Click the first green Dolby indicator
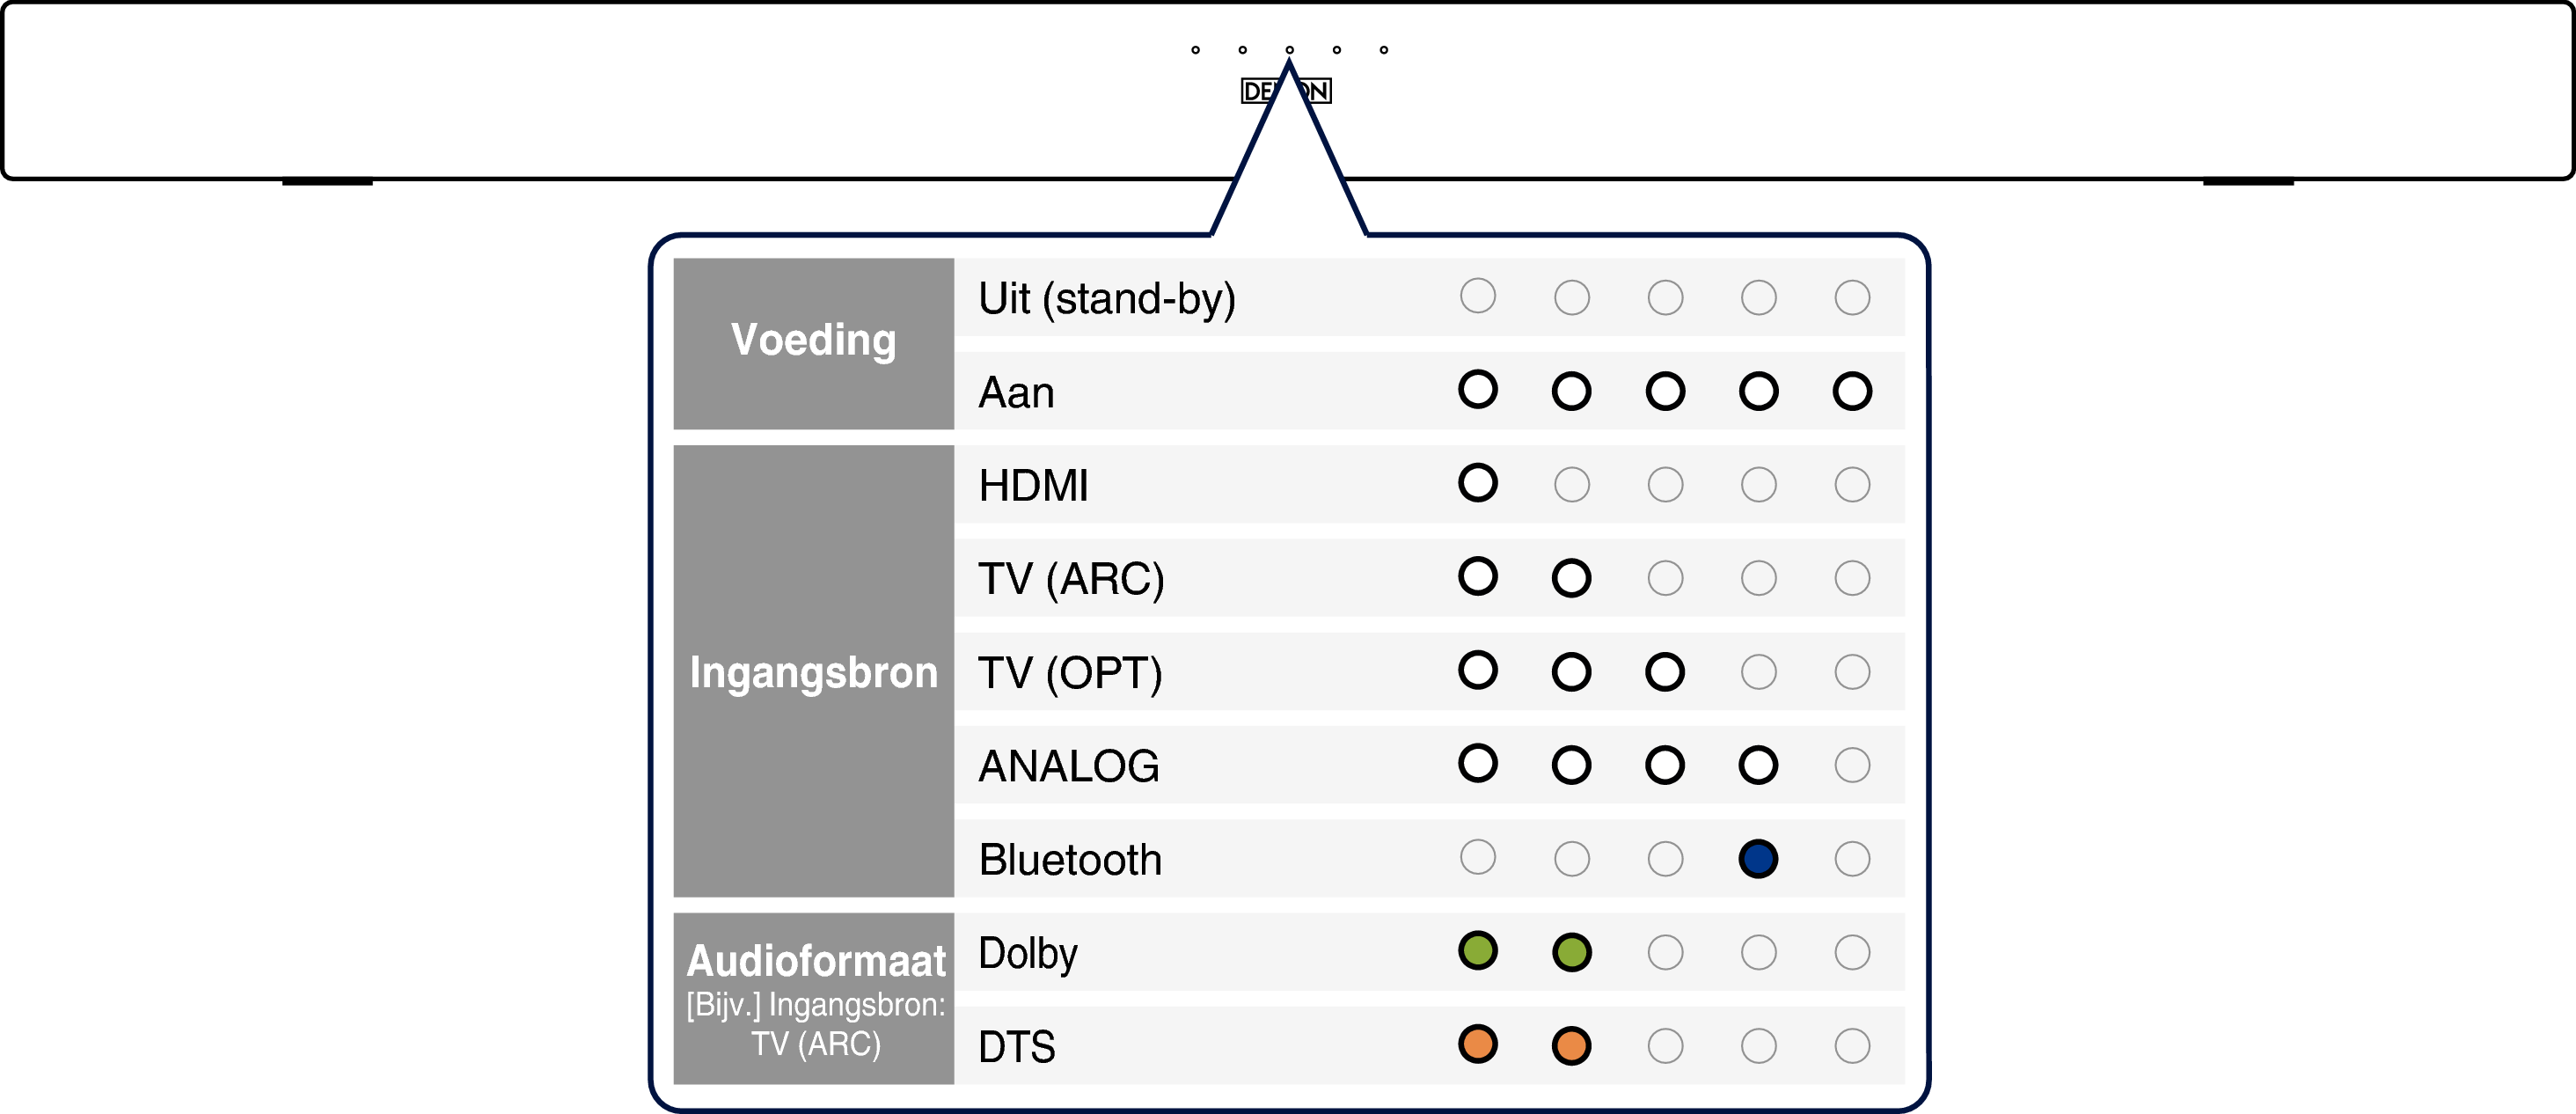This screenshot has width=2576, height=1114. pyautogui.click(x=1478, y=950)
